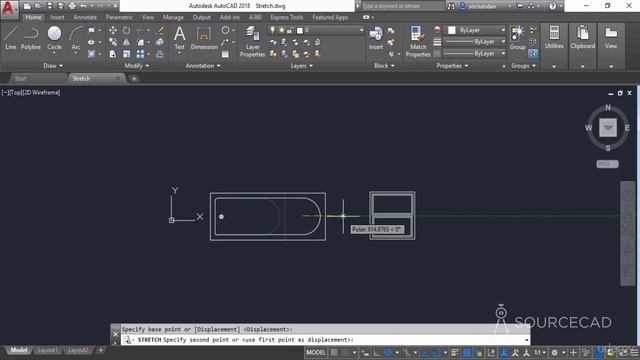Click the ViewCube TOP face
This screenshot has width=640, height=360.
point(608,128)
